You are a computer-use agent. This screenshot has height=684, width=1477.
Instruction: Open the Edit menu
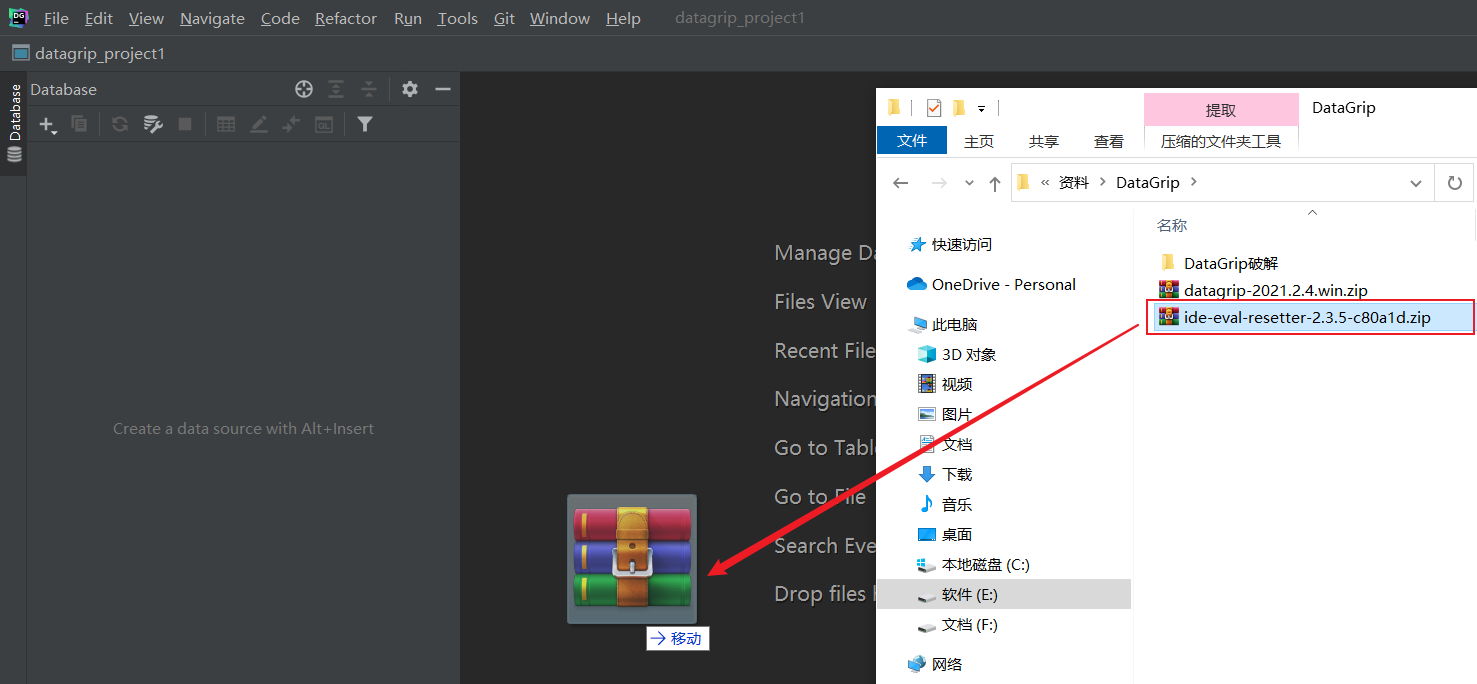(x=99, y=19)
